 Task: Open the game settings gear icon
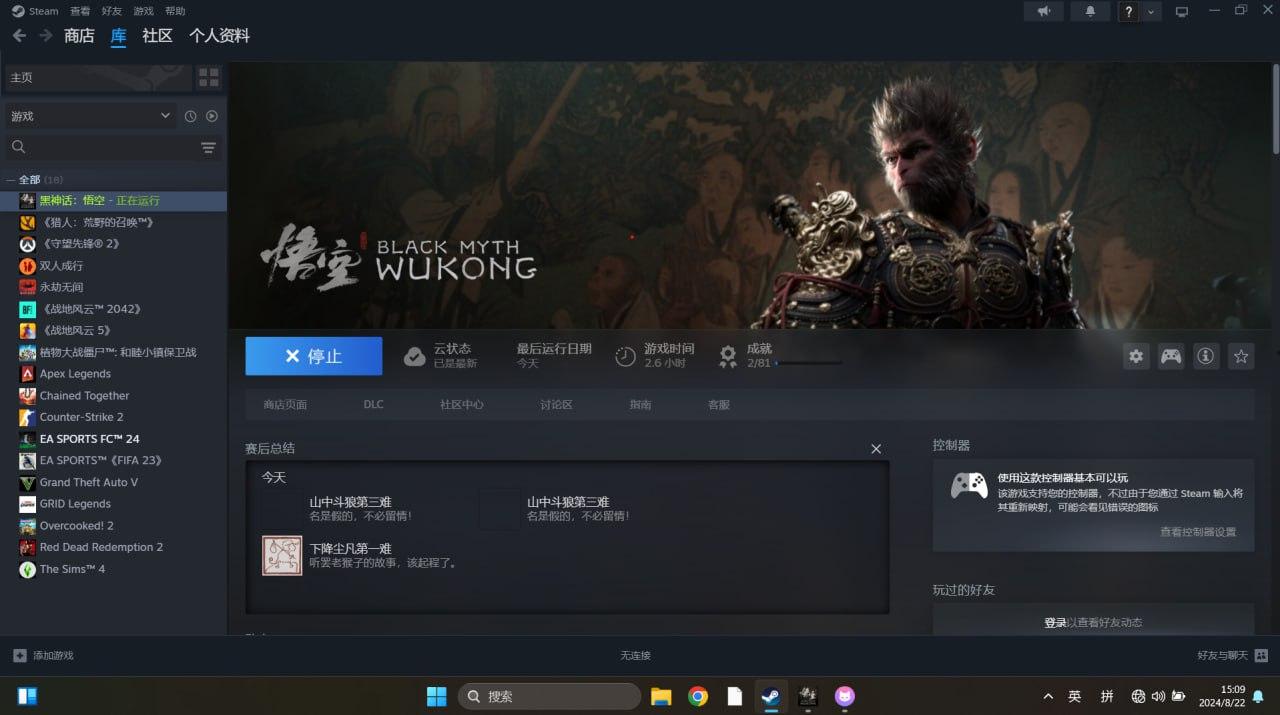(x=1135, y=355)
